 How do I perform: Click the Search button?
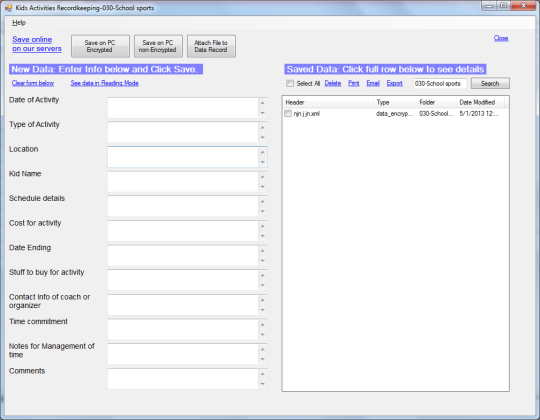pos(490,83)
